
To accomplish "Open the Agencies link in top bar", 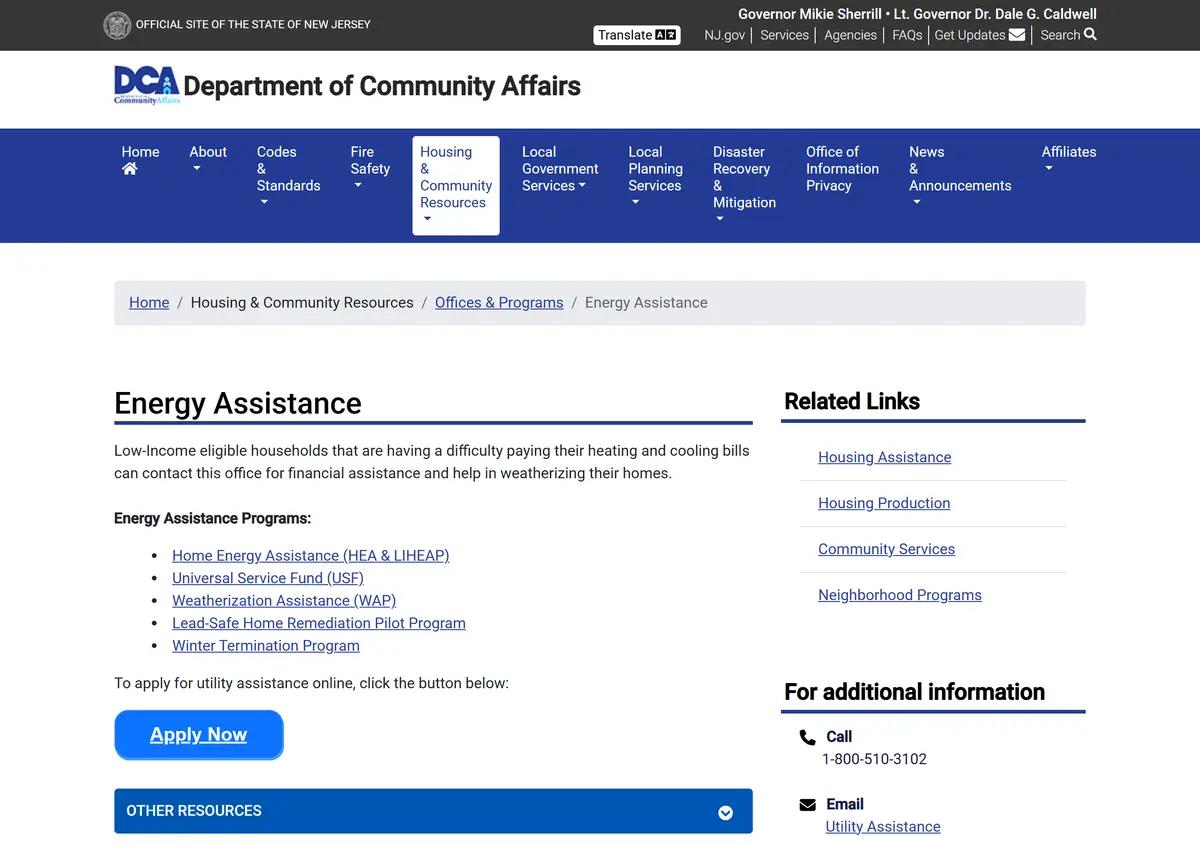I will (x=850, y=35).
